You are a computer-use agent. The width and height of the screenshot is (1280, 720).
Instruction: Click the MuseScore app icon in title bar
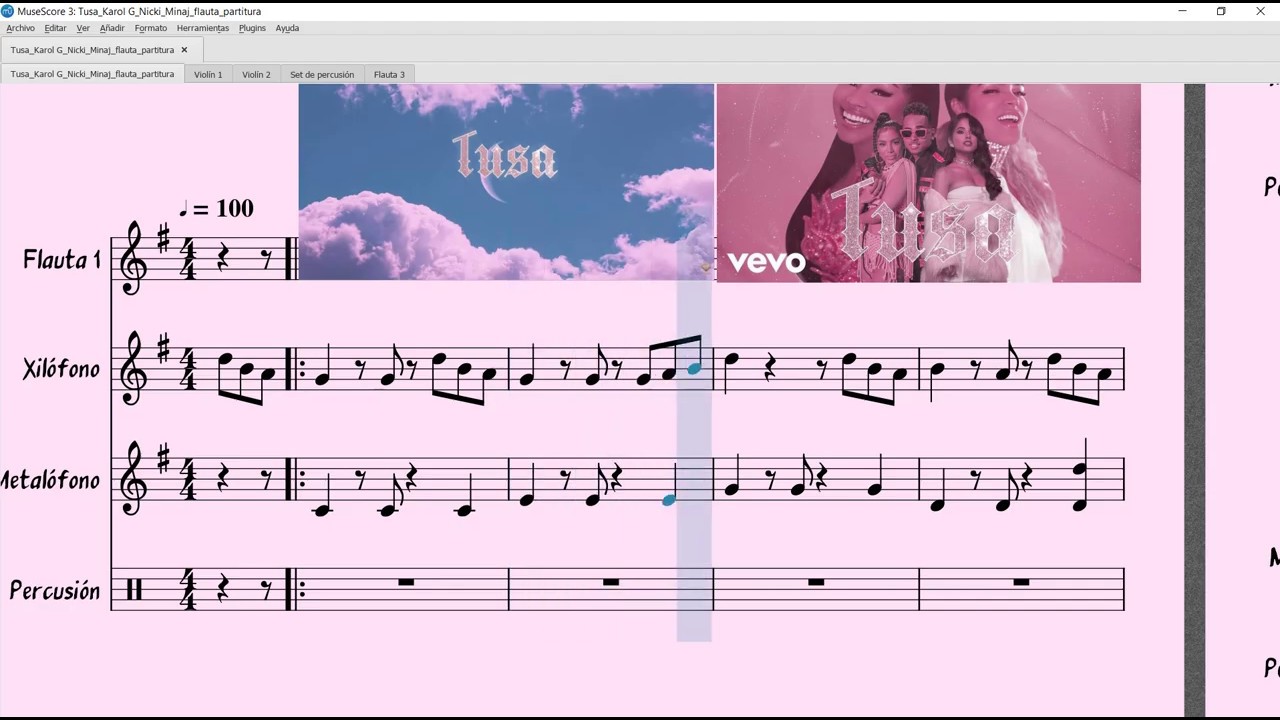(x=8, y=11)
